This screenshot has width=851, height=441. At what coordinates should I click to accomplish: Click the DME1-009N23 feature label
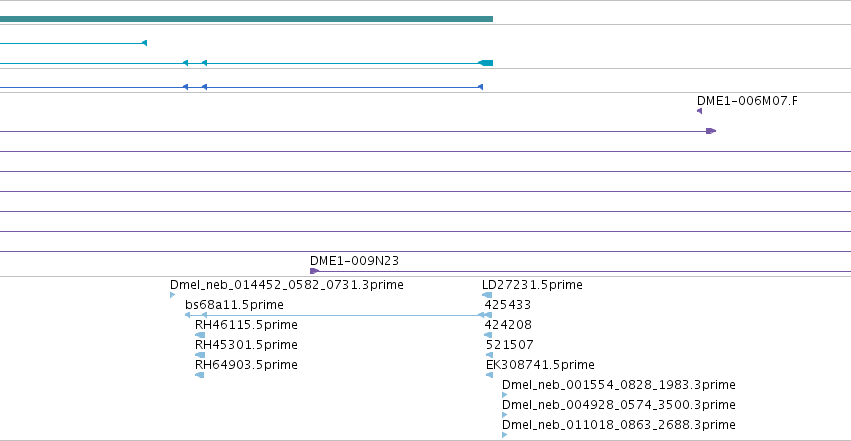(354, 261)
